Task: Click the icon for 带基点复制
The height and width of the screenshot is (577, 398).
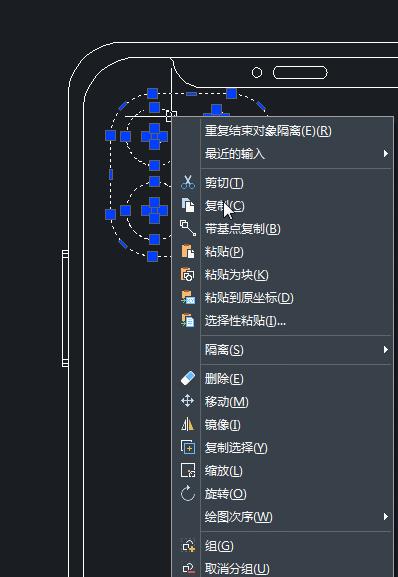Action: pyautogui.click(x=188, y=228)
